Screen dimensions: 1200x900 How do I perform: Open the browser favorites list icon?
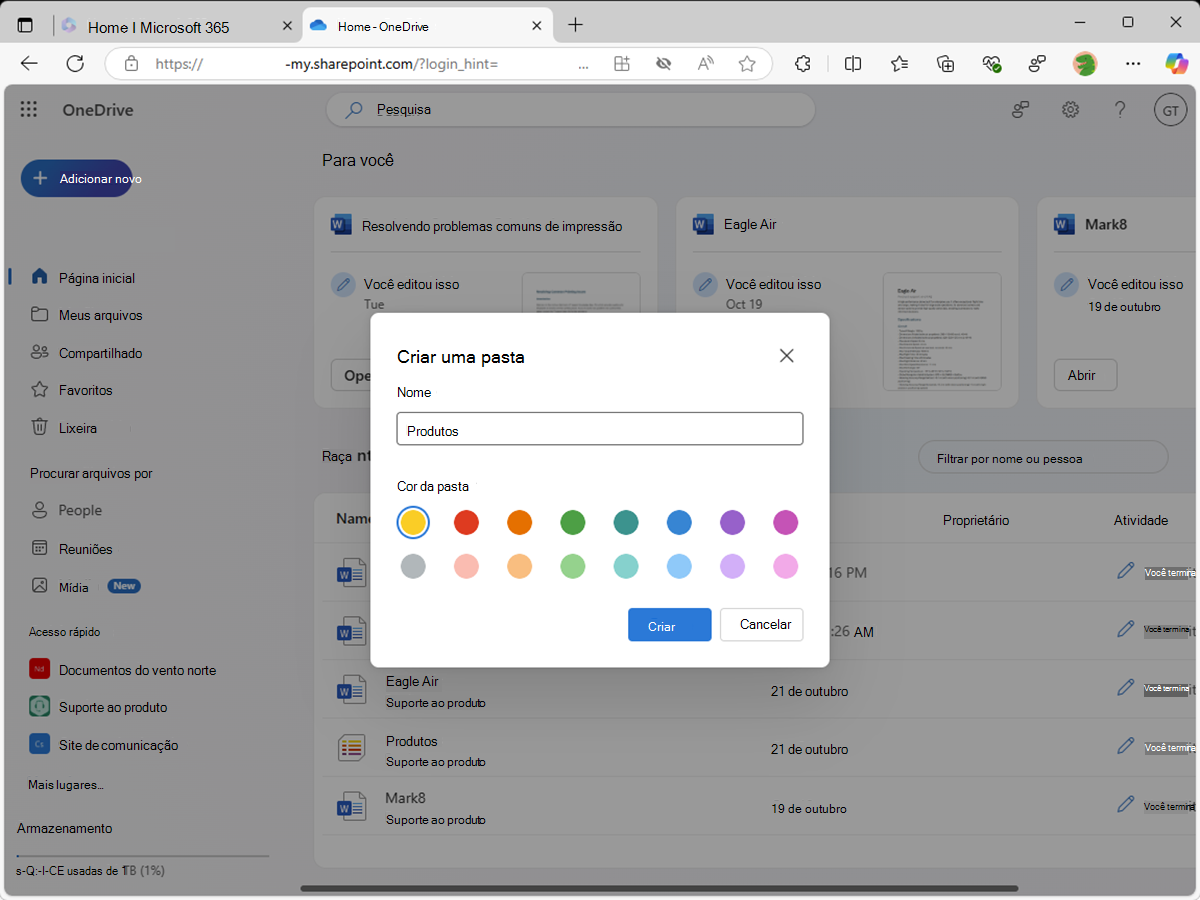pos(899,63)
